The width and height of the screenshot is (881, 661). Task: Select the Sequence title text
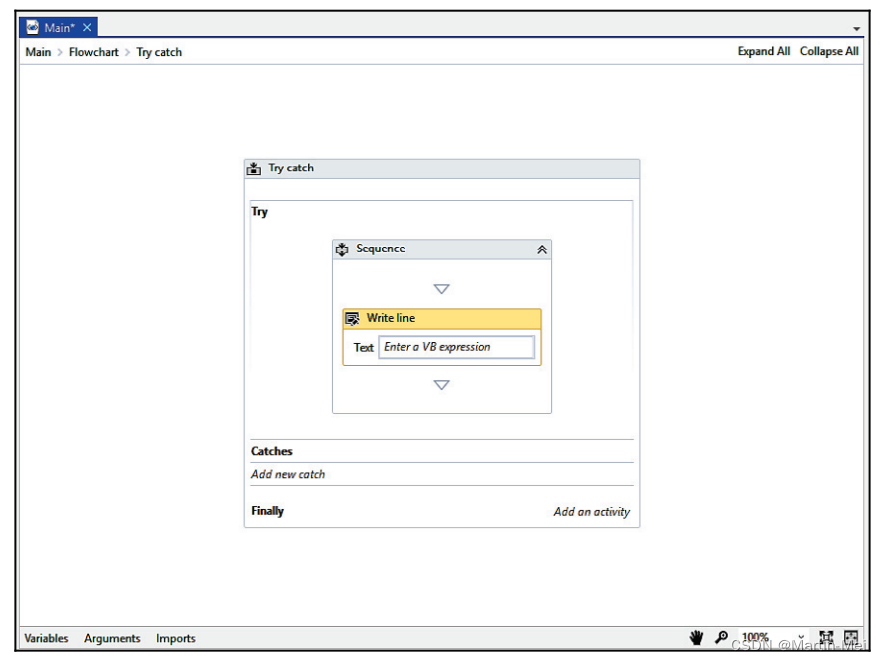380,248
